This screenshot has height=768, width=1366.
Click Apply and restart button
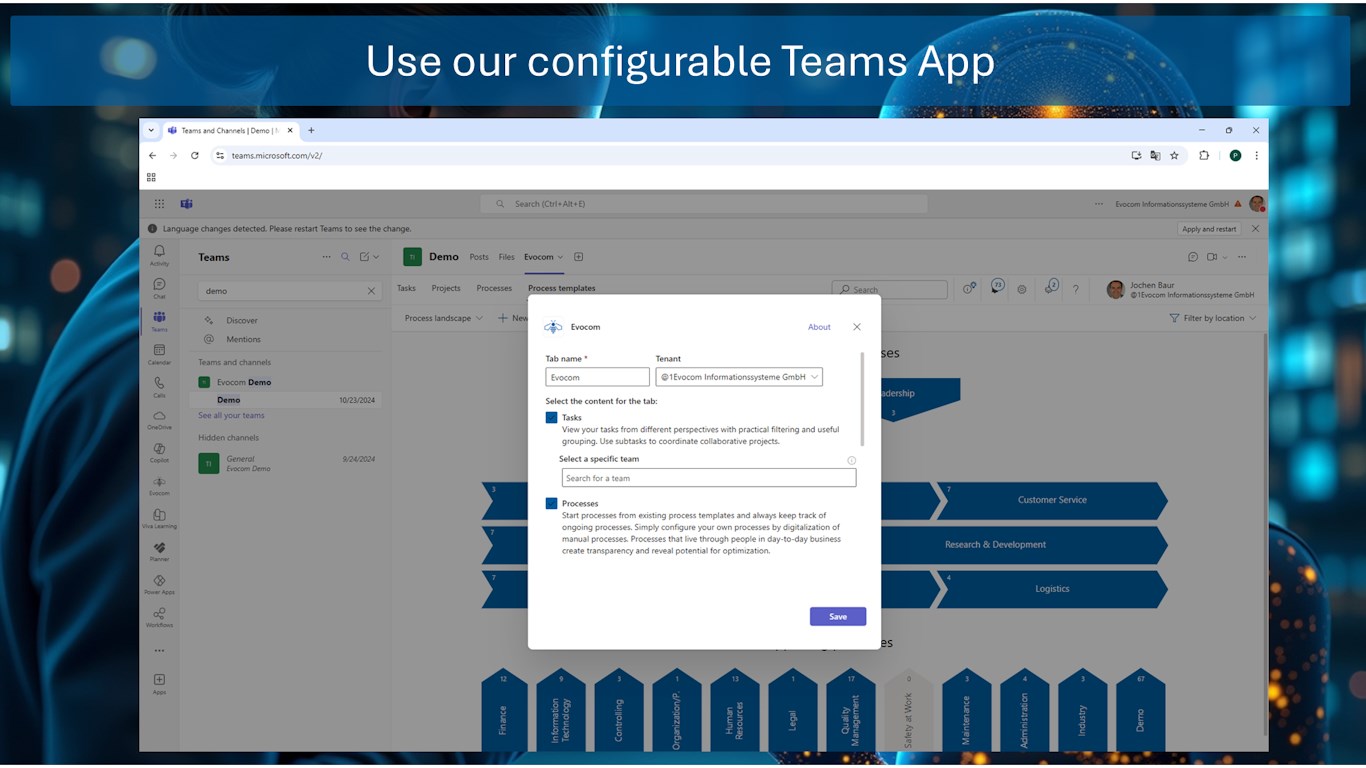point(1209,229)
